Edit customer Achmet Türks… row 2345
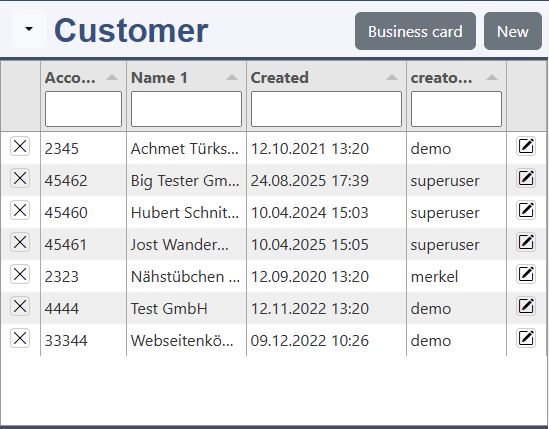This screenshot has height=429, width=549. click(526, 146)
